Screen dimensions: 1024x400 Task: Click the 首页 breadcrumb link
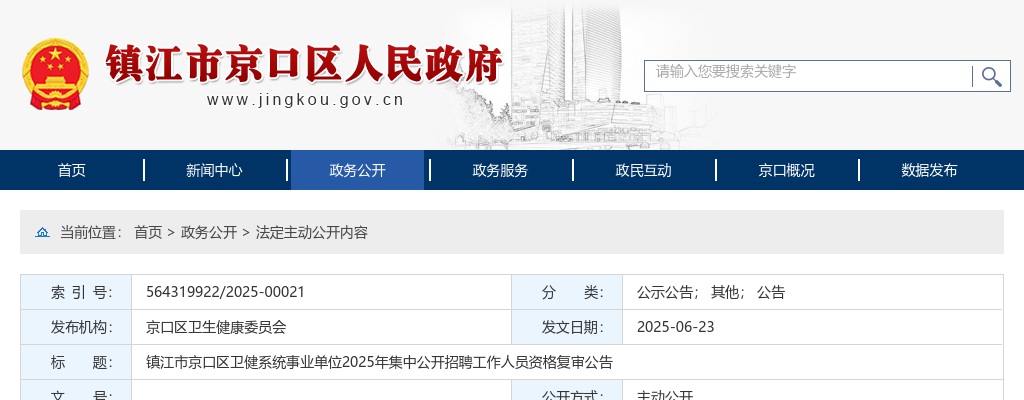(x=148, y=232)
